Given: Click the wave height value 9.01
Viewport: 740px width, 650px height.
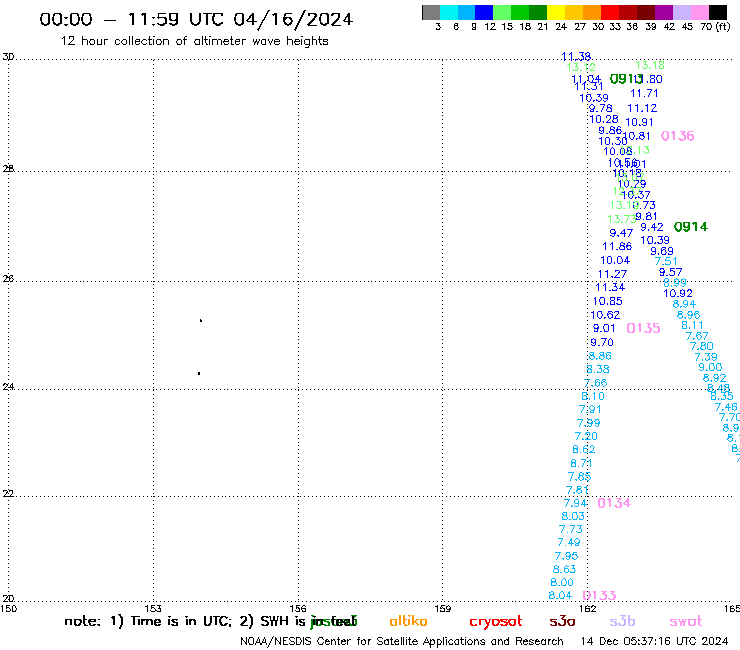Looking at the screenshot, I should click(x=604, y=328).
